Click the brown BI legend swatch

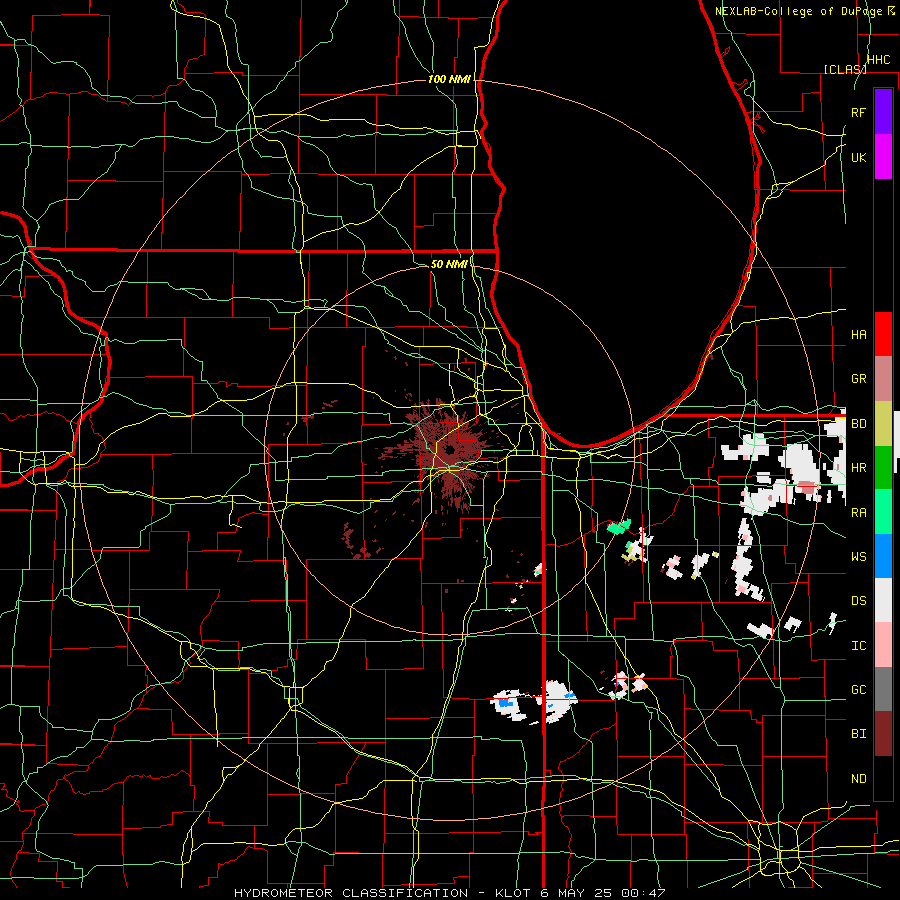coord(883,734)
